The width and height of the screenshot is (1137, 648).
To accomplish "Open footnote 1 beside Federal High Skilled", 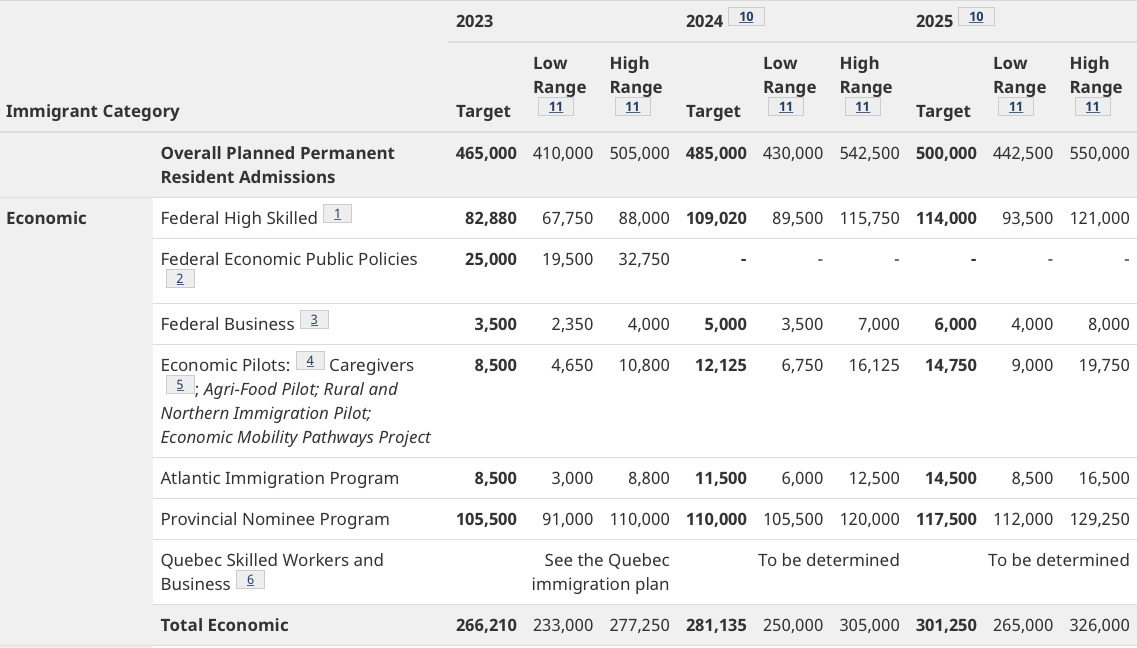I will tap(337, 214).
